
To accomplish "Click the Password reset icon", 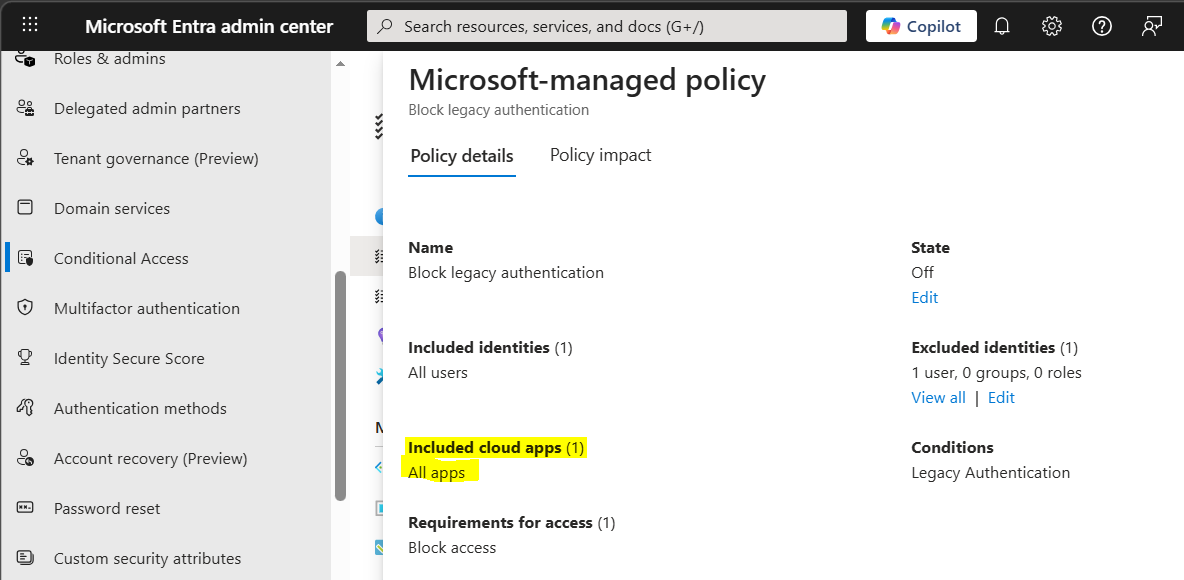I will [26, 508].
